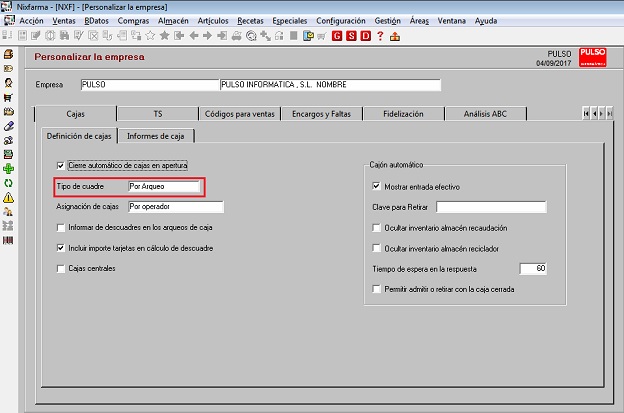The image size is (624, 413).
Task: Check the Cajas centrales box
Action: click(x=60, y=269)
